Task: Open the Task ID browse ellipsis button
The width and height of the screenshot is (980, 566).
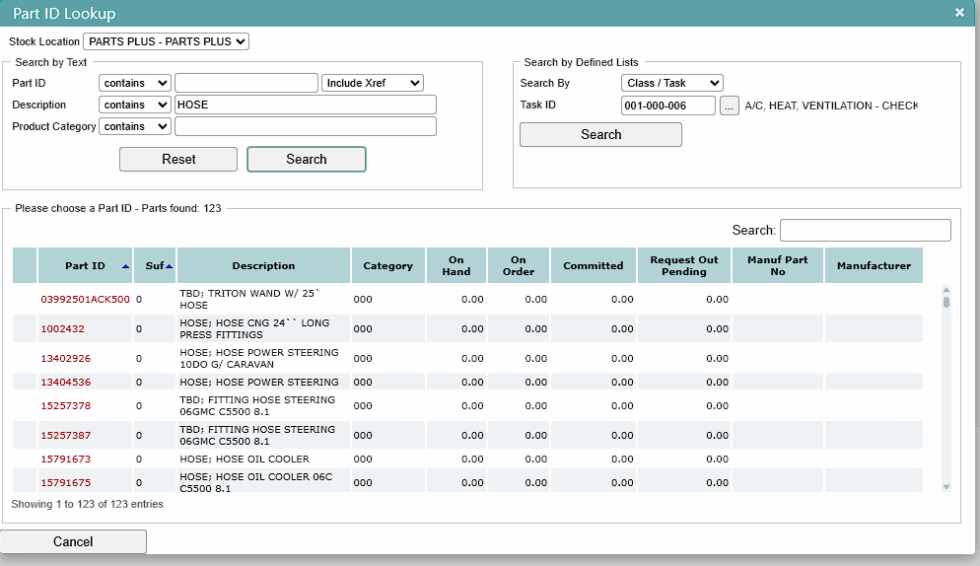Action: [x=729, y=106]
